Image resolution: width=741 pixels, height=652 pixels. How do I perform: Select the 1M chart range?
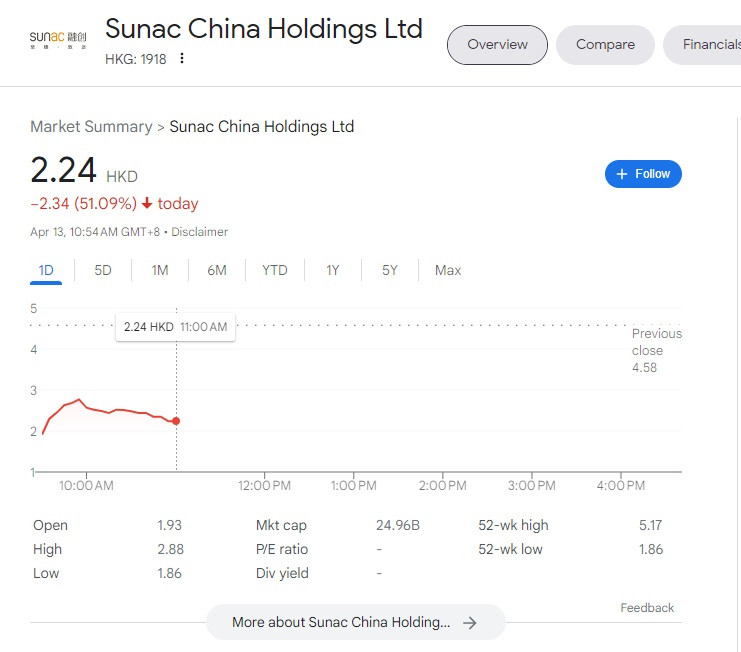coord(160,271)
